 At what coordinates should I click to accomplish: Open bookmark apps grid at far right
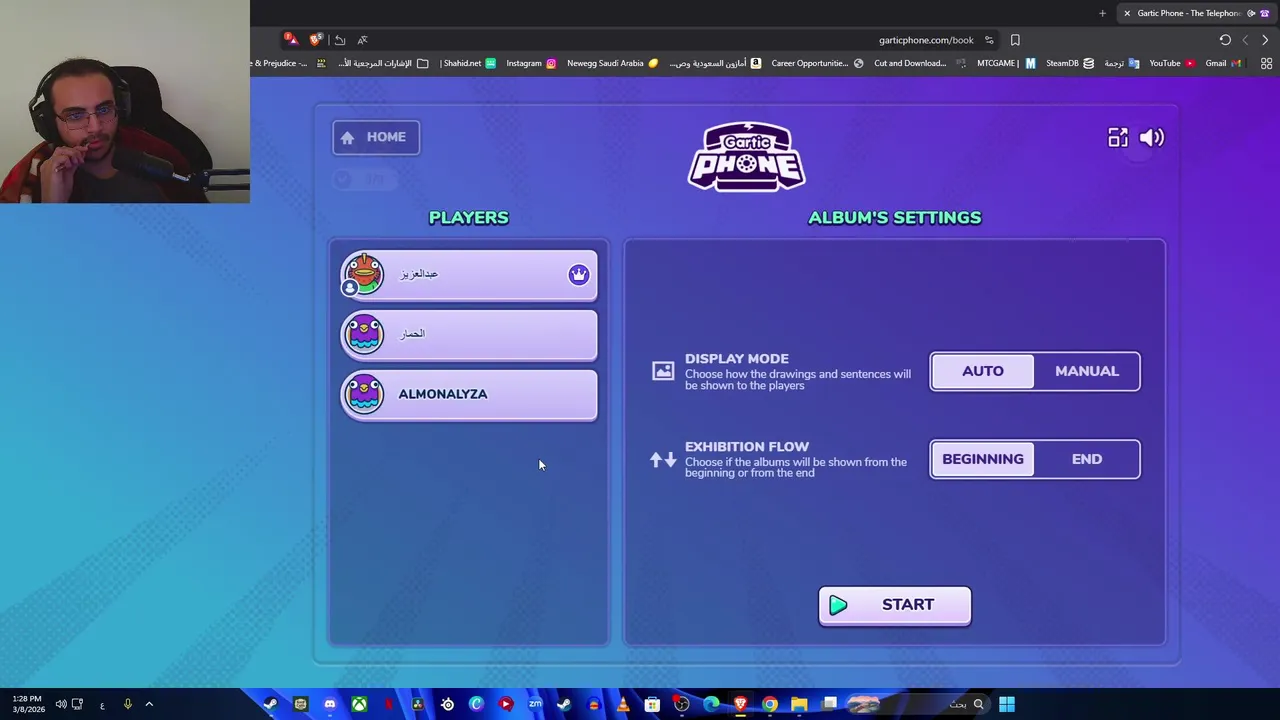(1266, 63)
